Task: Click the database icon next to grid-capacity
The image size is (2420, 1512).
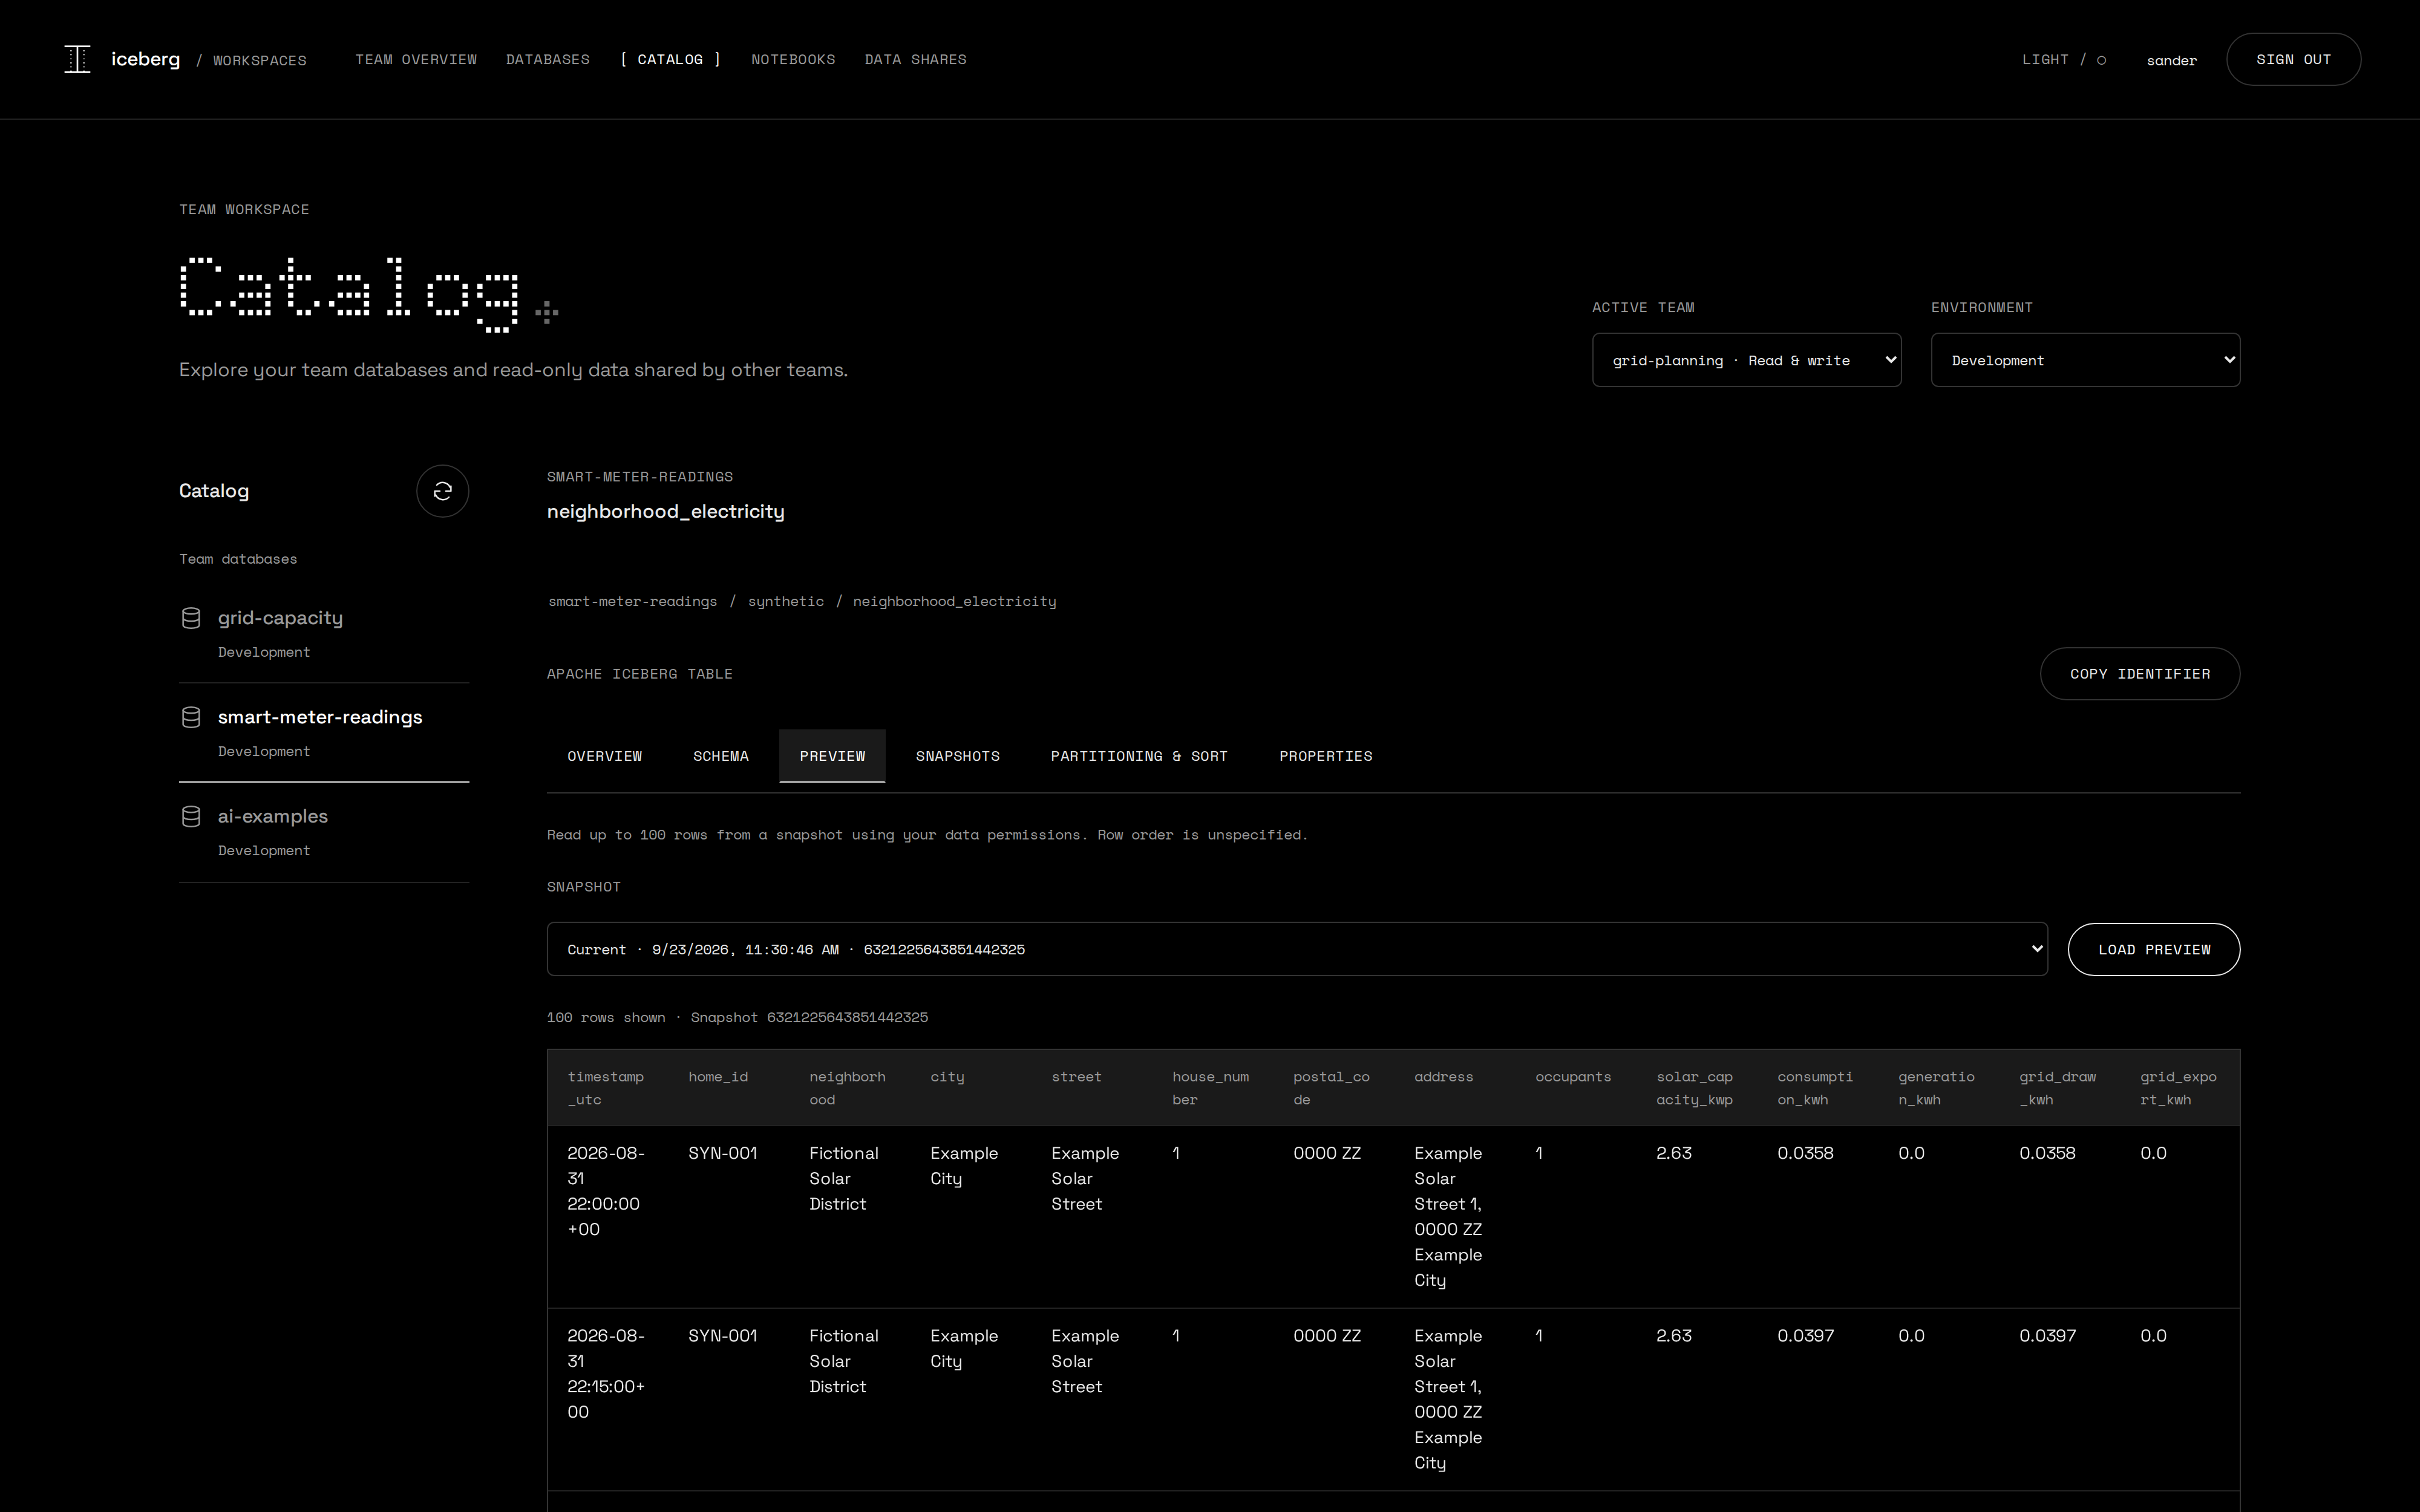Action: point(191,618)
